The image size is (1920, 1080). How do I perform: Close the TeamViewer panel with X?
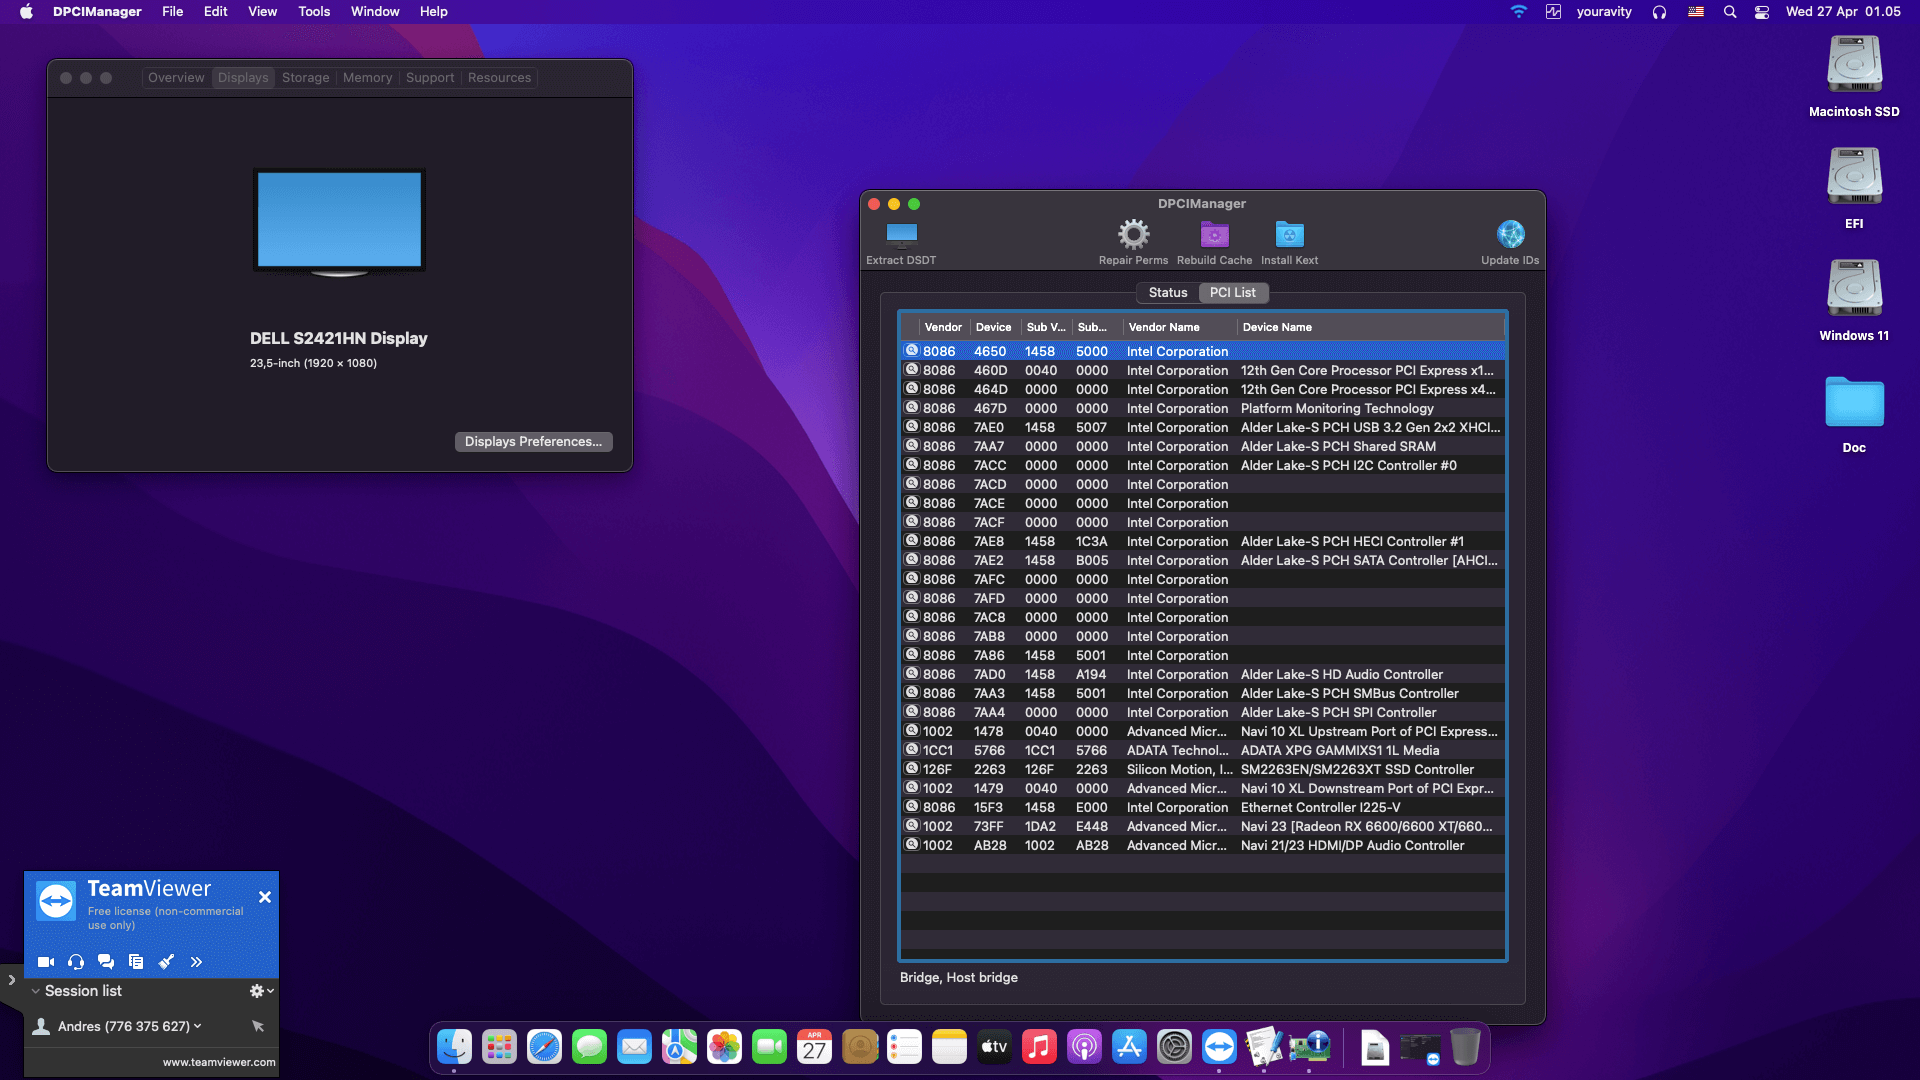tap(265, 897)
